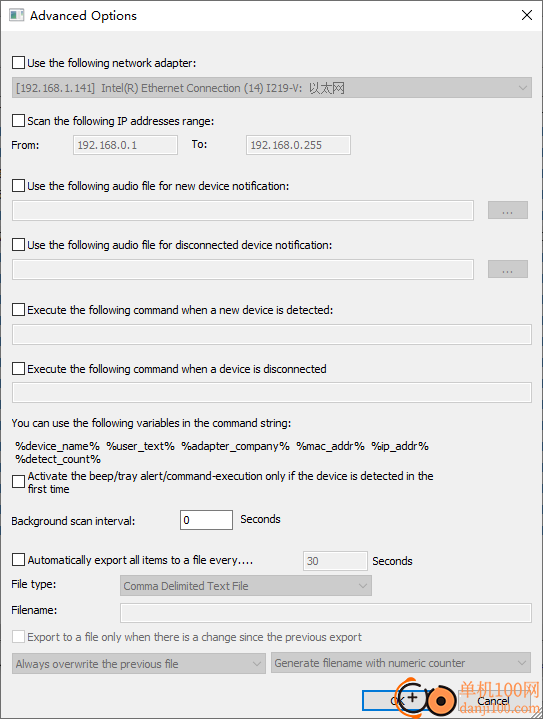Click the Filename text field
The width and height of the screenshot is (543, 719).
326,613
